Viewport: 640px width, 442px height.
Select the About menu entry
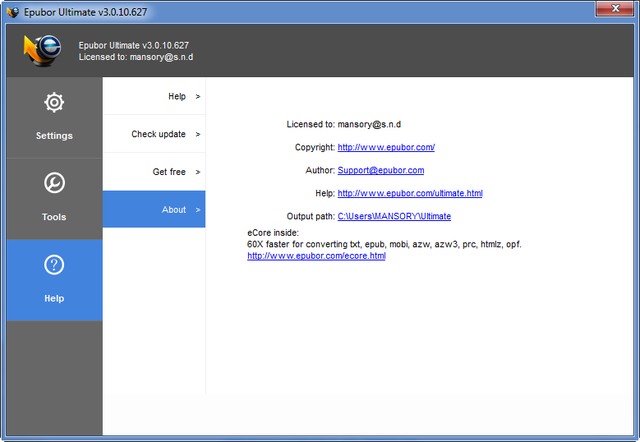(173, 210)
